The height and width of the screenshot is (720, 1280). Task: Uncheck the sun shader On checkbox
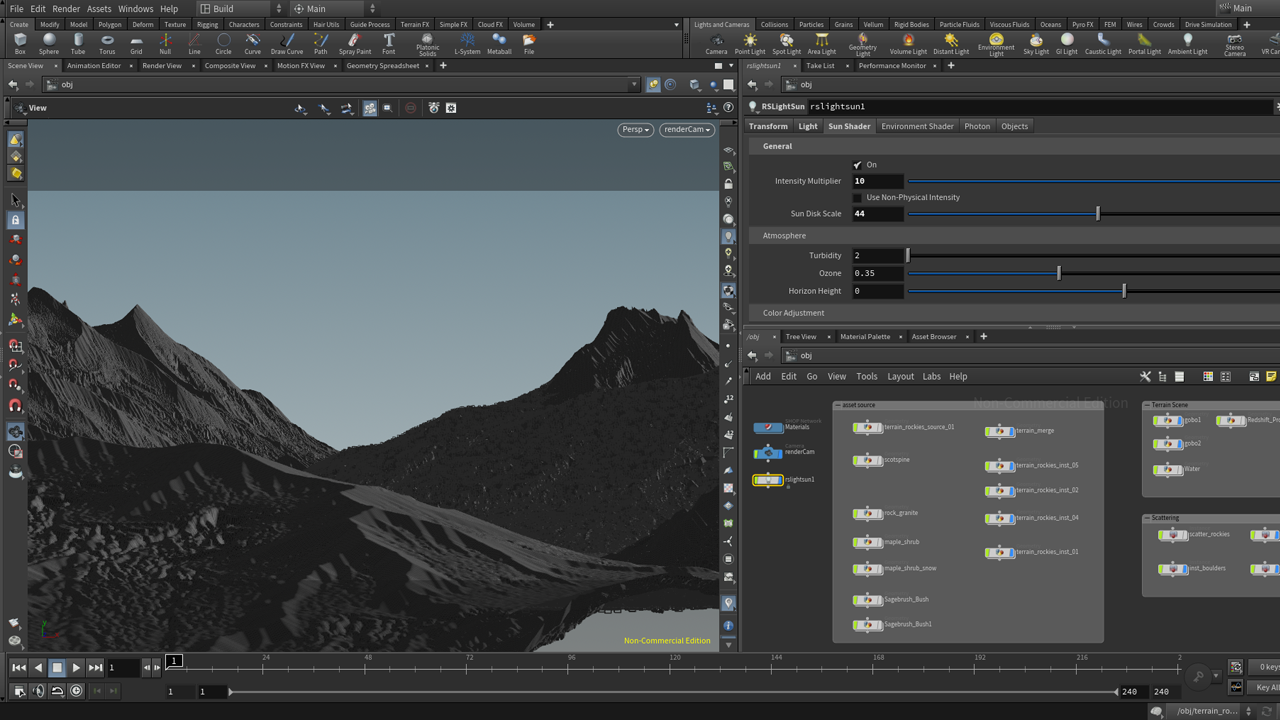click(x=857, y=165)
